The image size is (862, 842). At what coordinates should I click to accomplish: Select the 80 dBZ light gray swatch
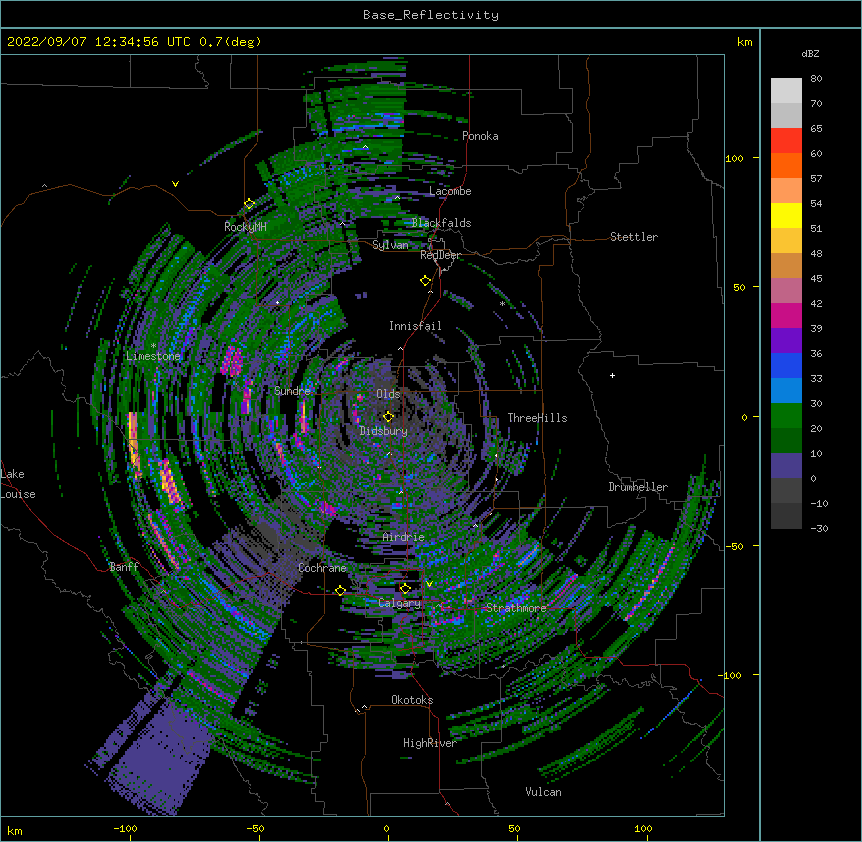pos(786,91)
